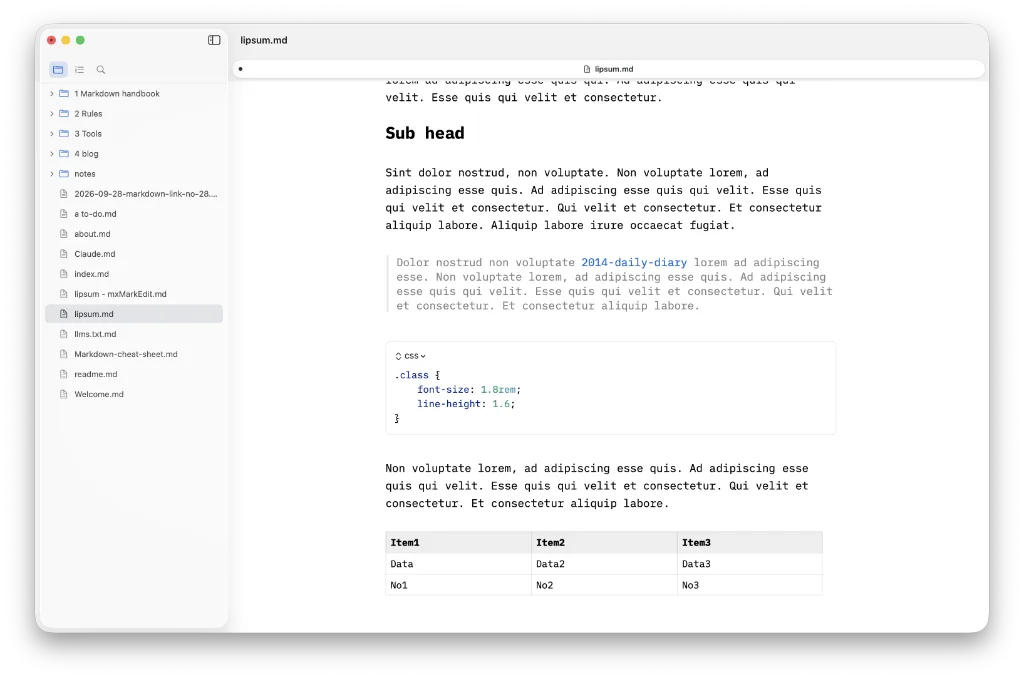The width and height of the screenshot is (1024, 679).
Task: Click the No1 table cell
Action: tap(458, 585)
